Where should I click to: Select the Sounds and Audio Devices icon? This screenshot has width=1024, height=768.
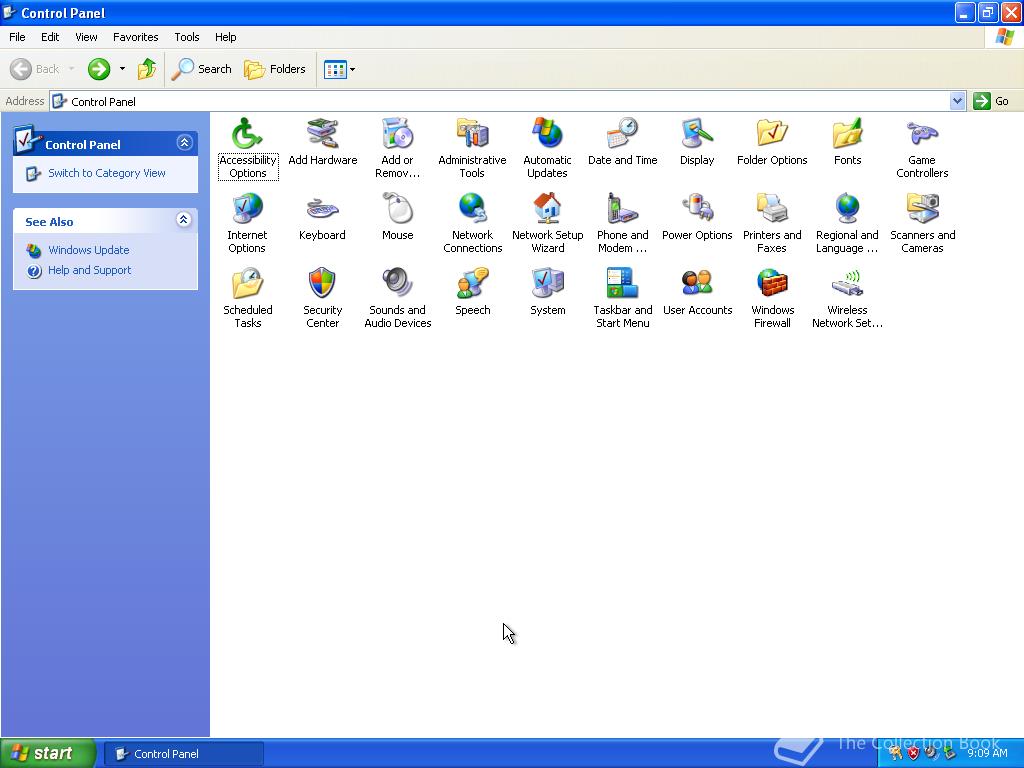pos(397,284)
